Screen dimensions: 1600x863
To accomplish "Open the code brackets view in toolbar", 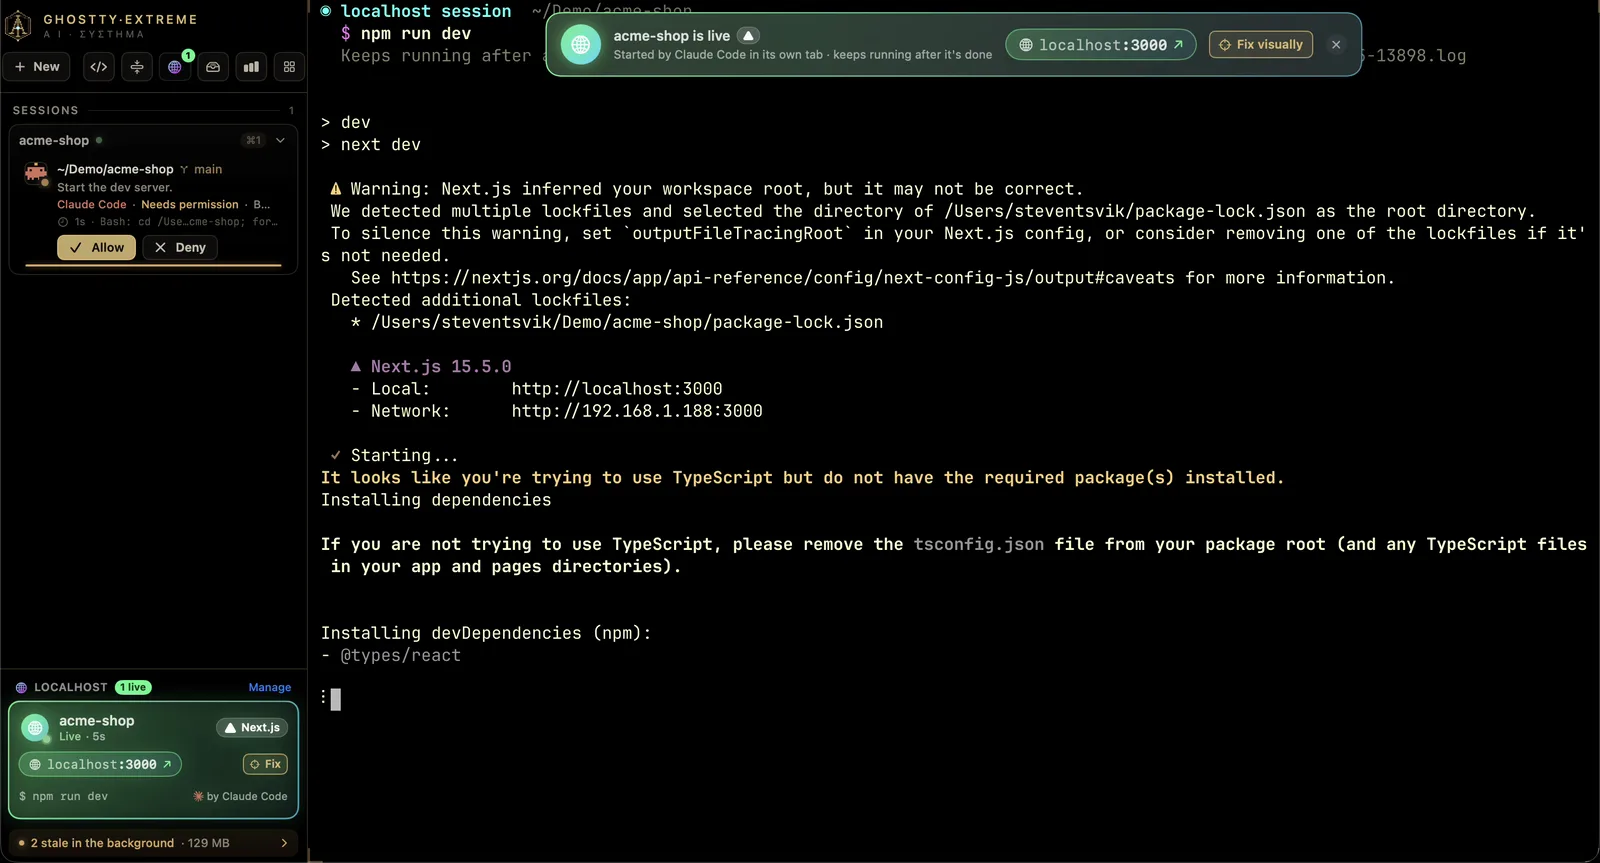I will coord(99,67).
